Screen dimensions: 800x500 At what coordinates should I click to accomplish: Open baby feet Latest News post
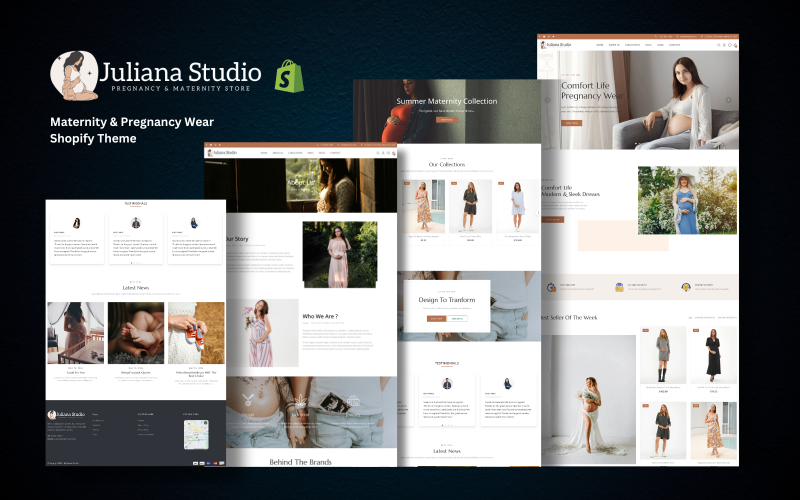136,333
